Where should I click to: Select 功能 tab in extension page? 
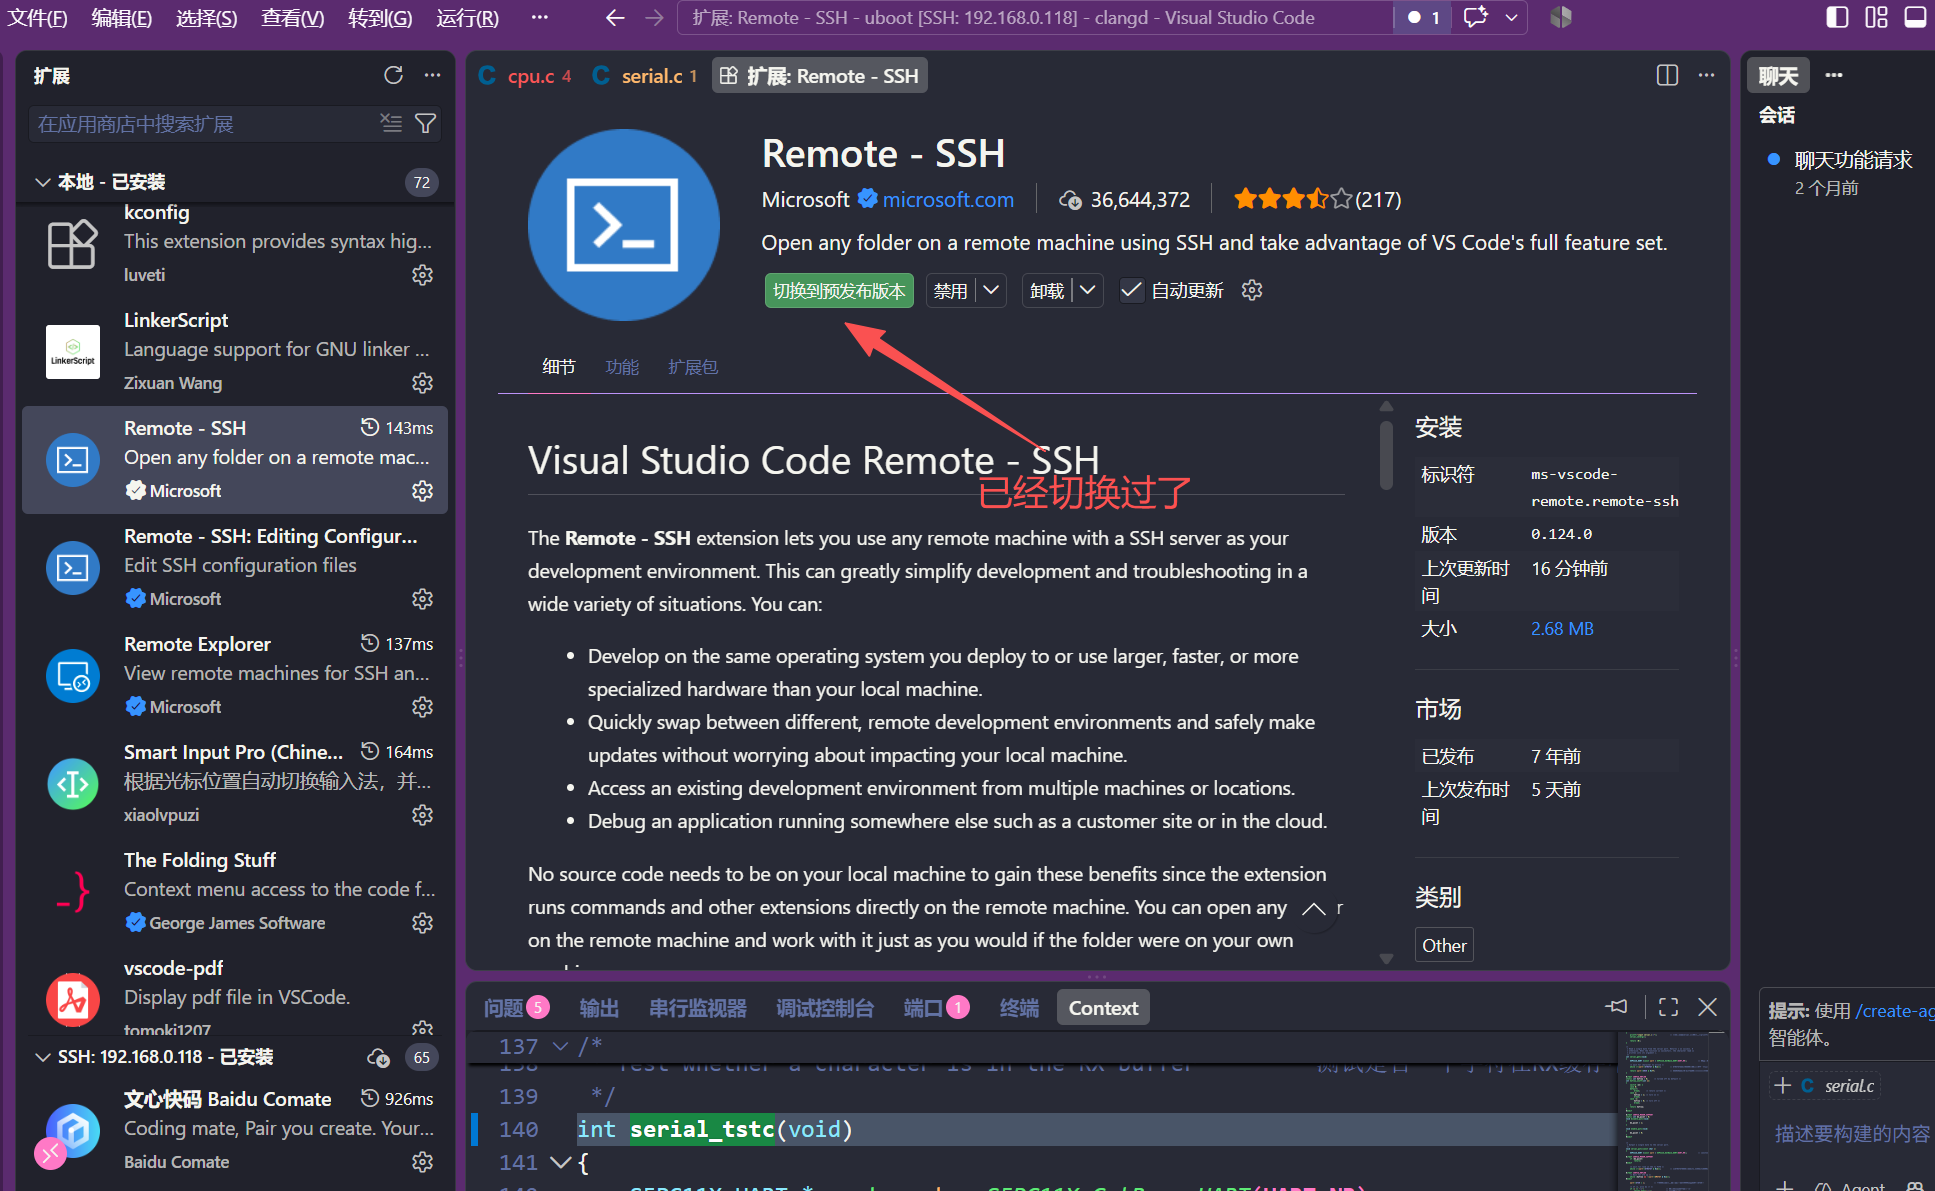(622, 367)
